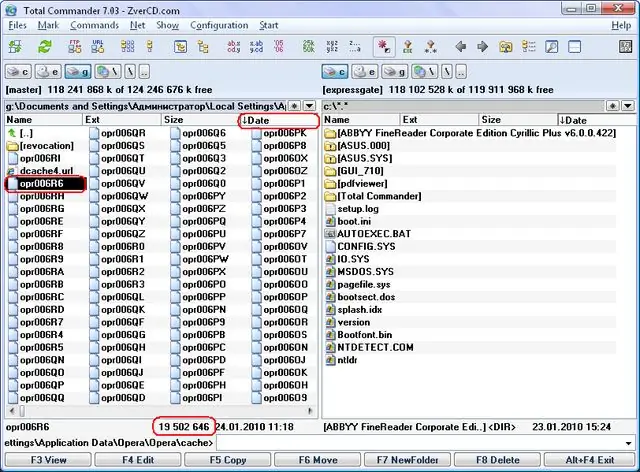
Task: Toggle the red asterisk toolbar button
Action: (384, 47)
